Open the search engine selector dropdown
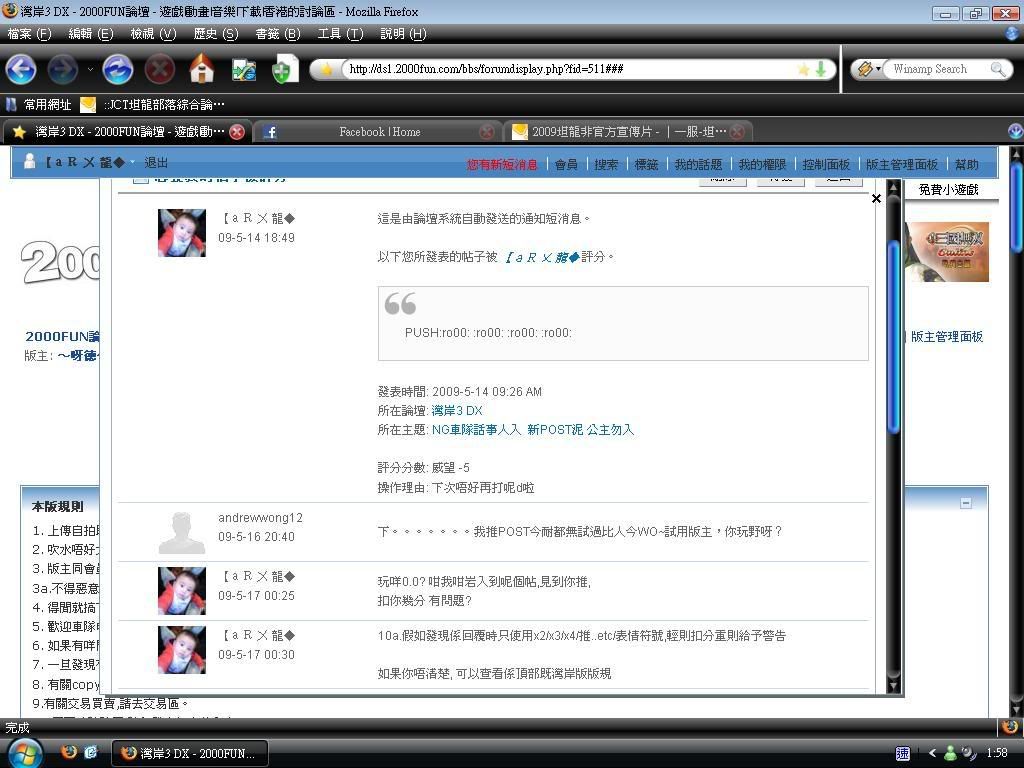Viewport: 1024px width, 768px height. pos(868,69)
